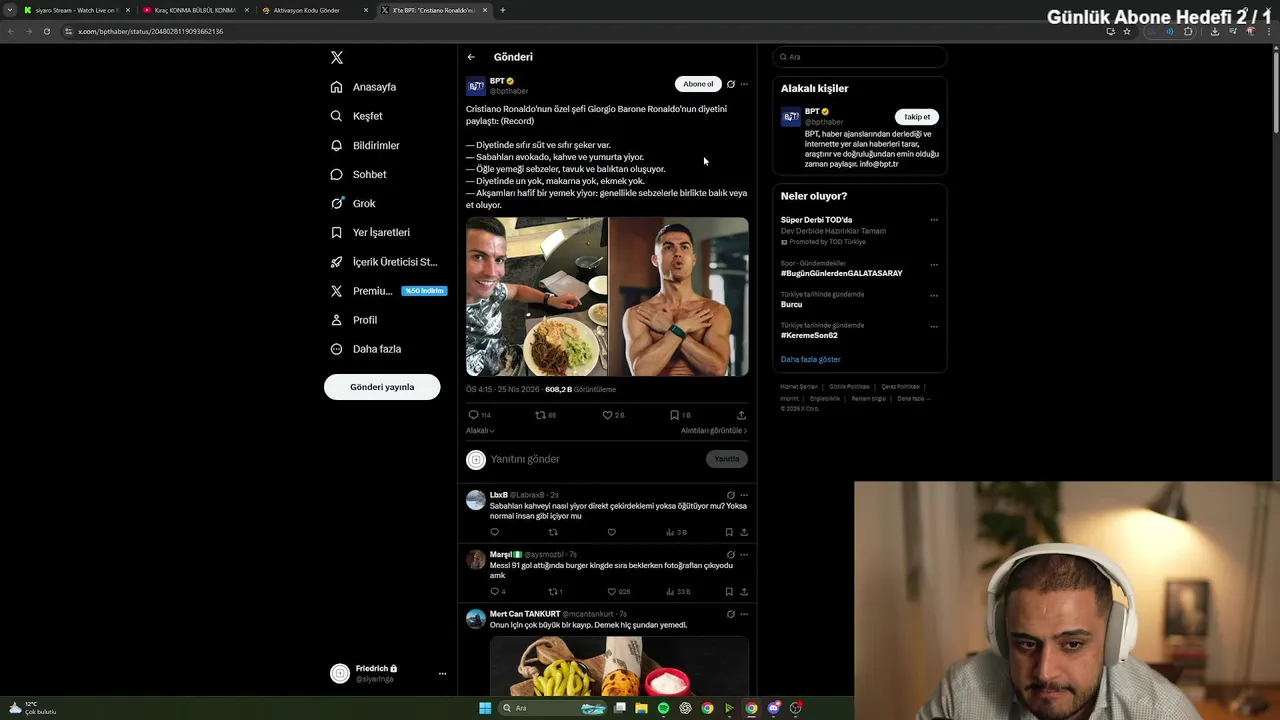Open Bildirimler notifications

365,145
